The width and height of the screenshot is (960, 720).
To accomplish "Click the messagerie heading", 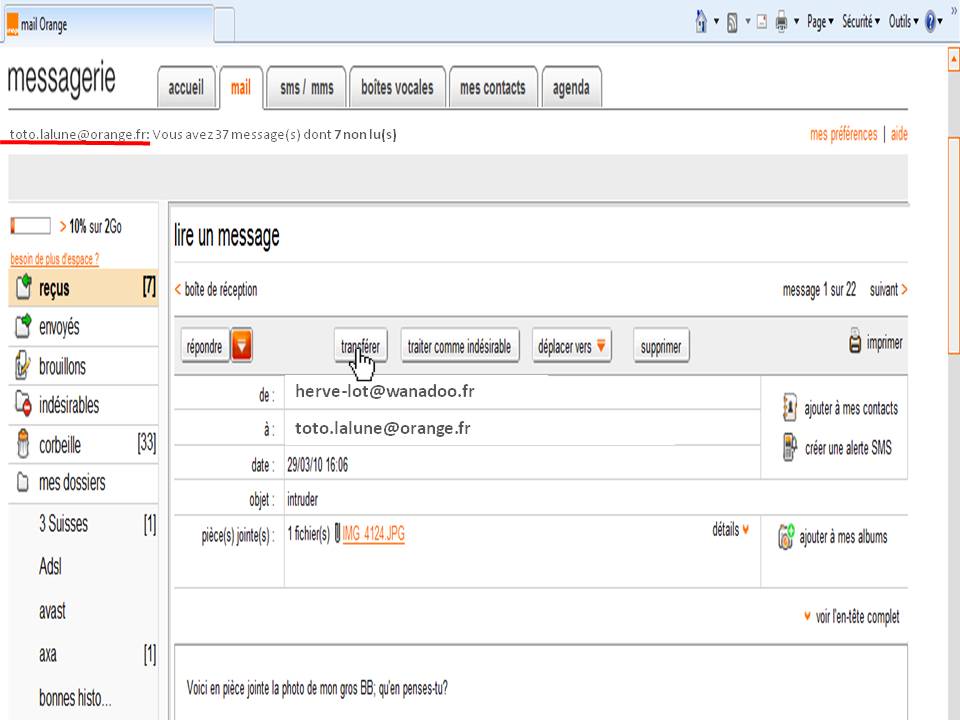I will point(61,78).
